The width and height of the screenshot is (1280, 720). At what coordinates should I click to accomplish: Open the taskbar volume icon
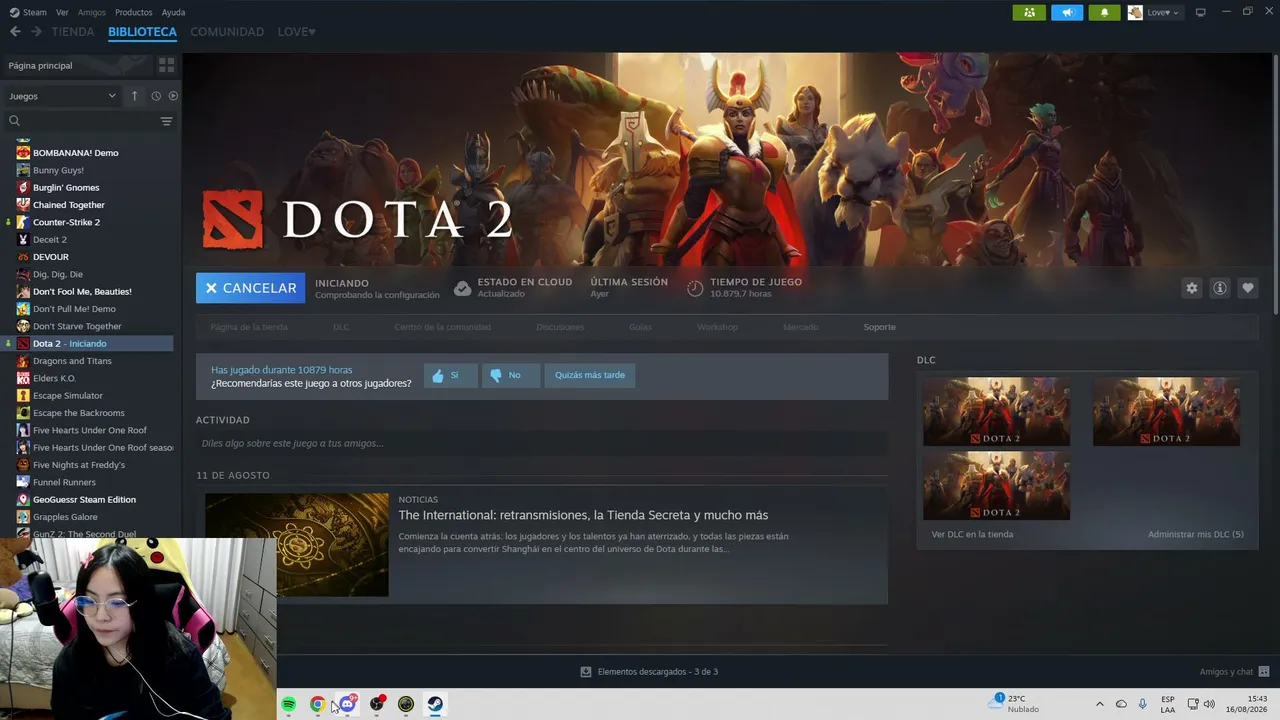(1209, 704)
